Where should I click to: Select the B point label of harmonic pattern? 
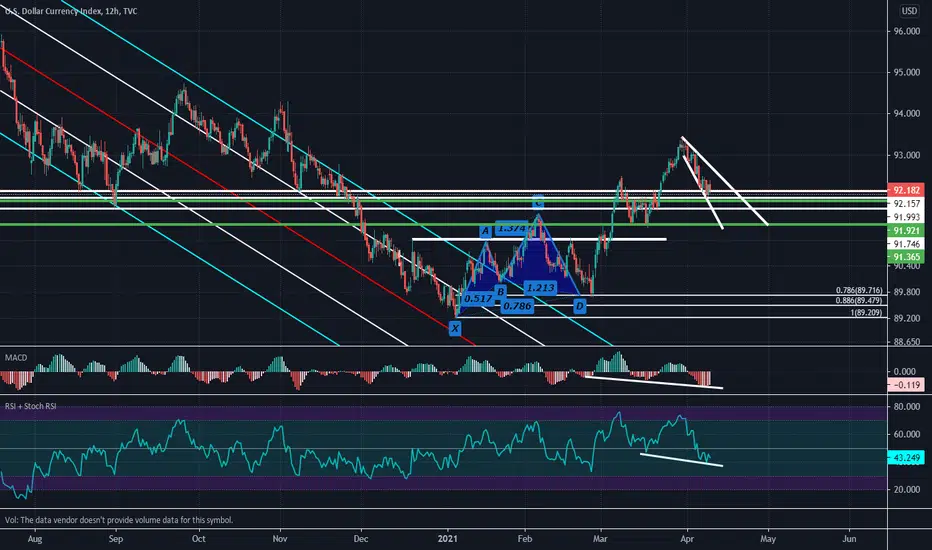point(500,291)
